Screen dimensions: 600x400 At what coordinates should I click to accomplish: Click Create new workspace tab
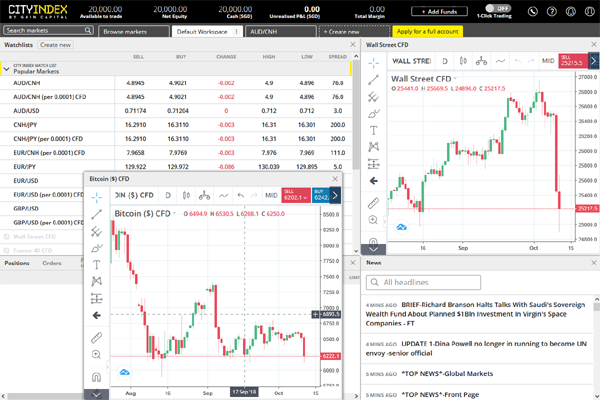355,31
